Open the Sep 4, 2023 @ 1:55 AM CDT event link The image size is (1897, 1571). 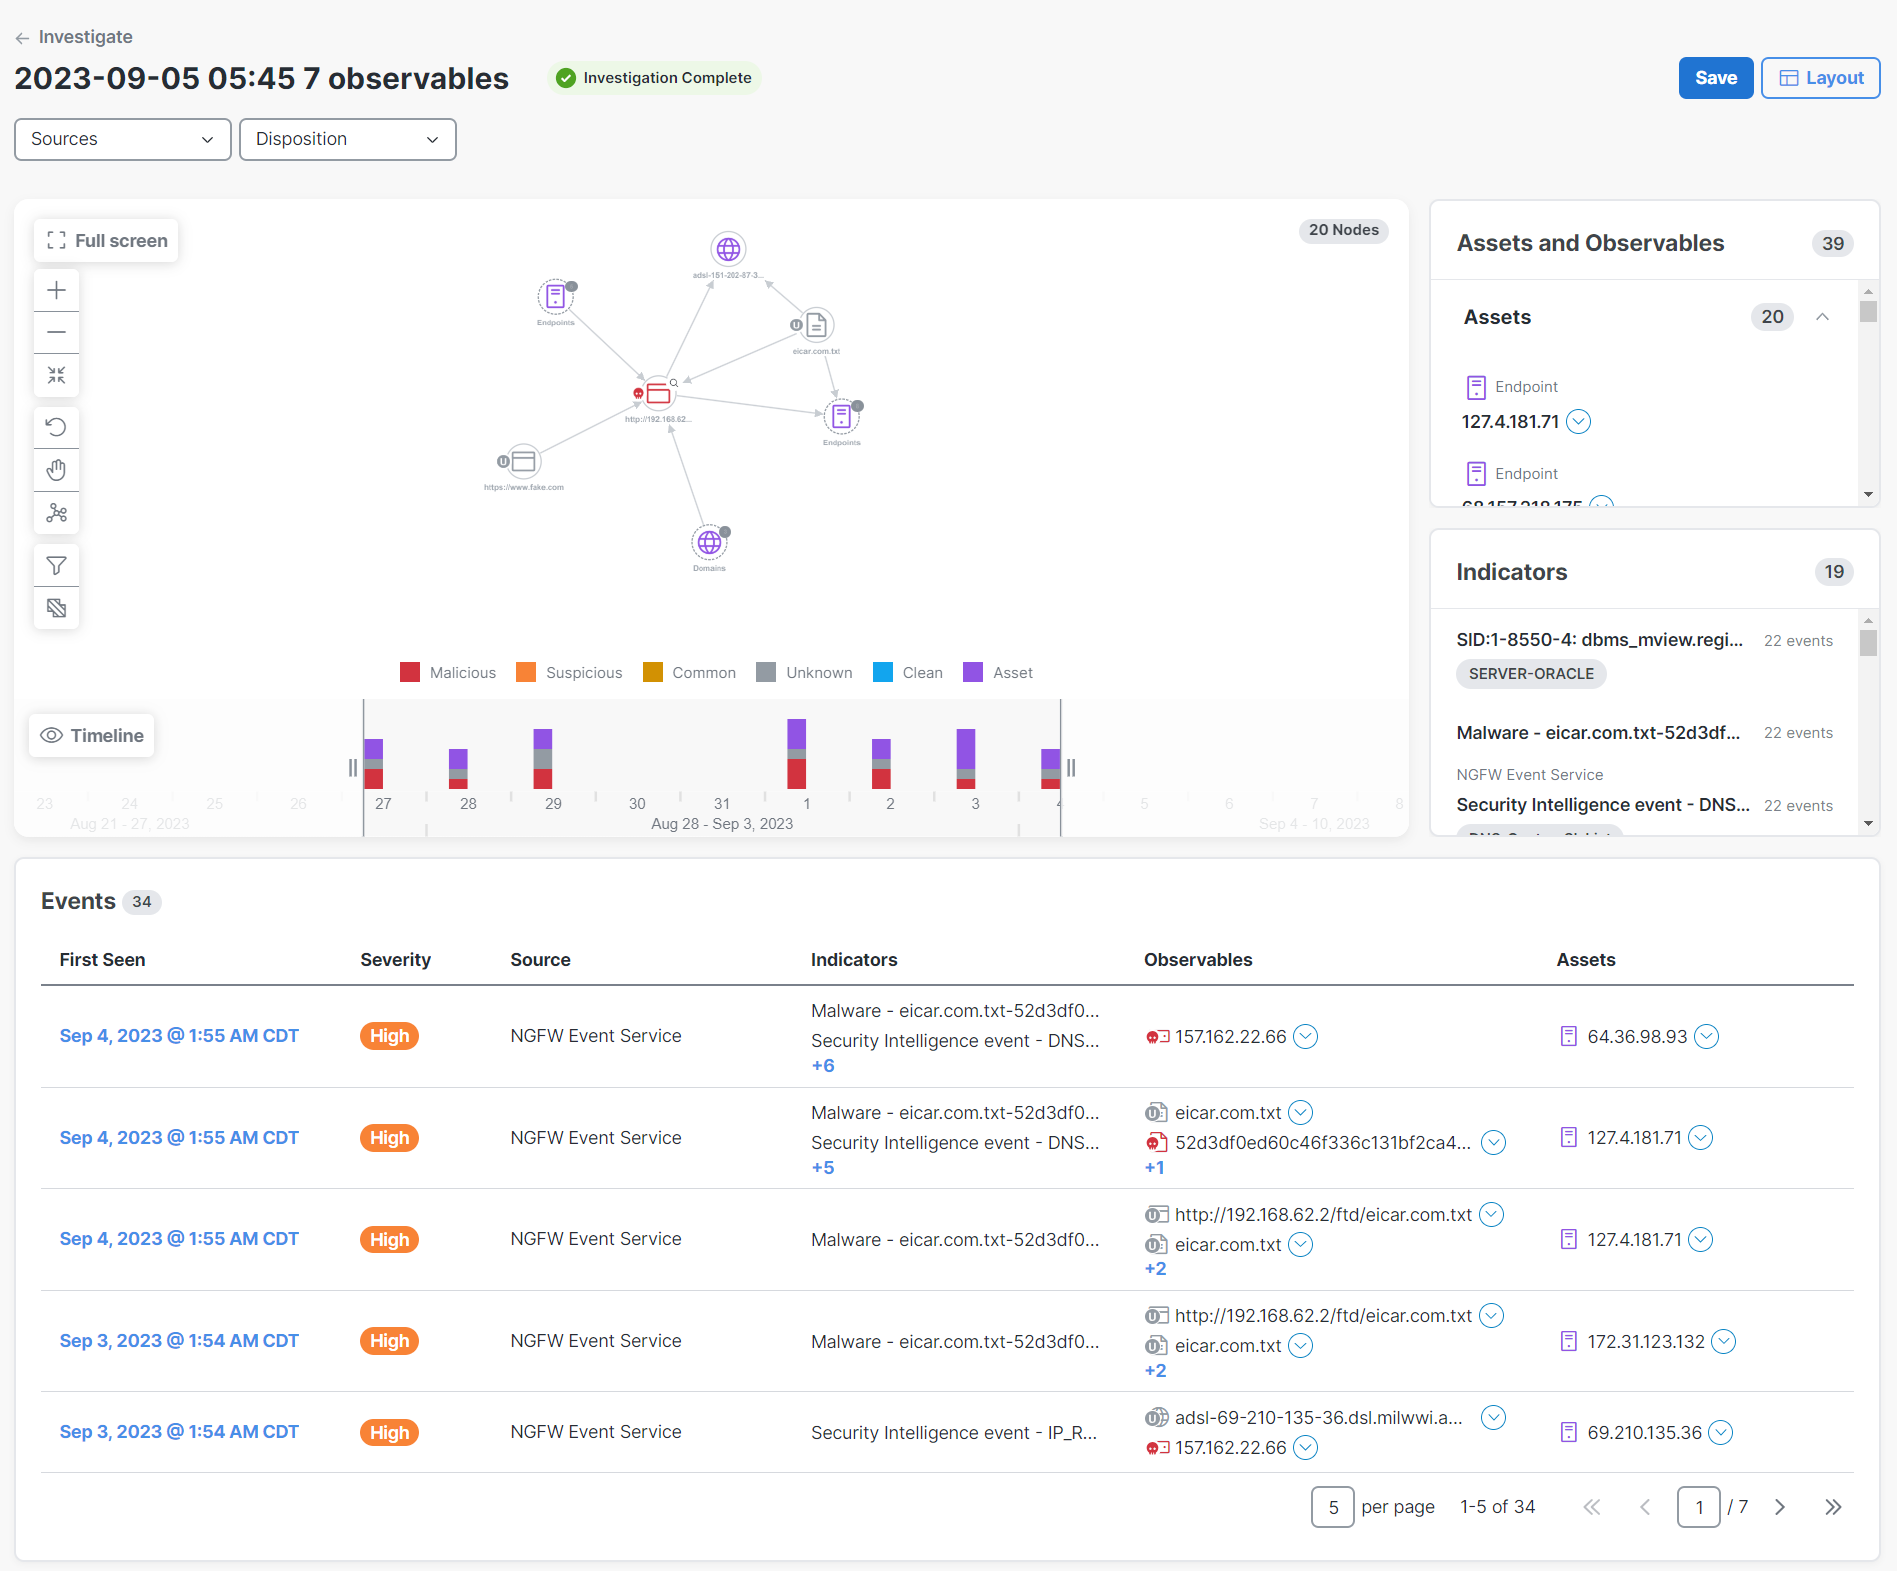tap(179, 1035)
